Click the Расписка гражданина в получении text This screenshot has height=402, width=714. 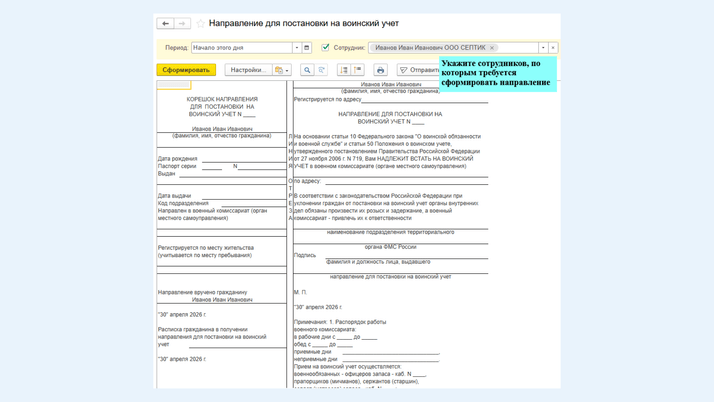pyautogui.click(x=203, y=329)
